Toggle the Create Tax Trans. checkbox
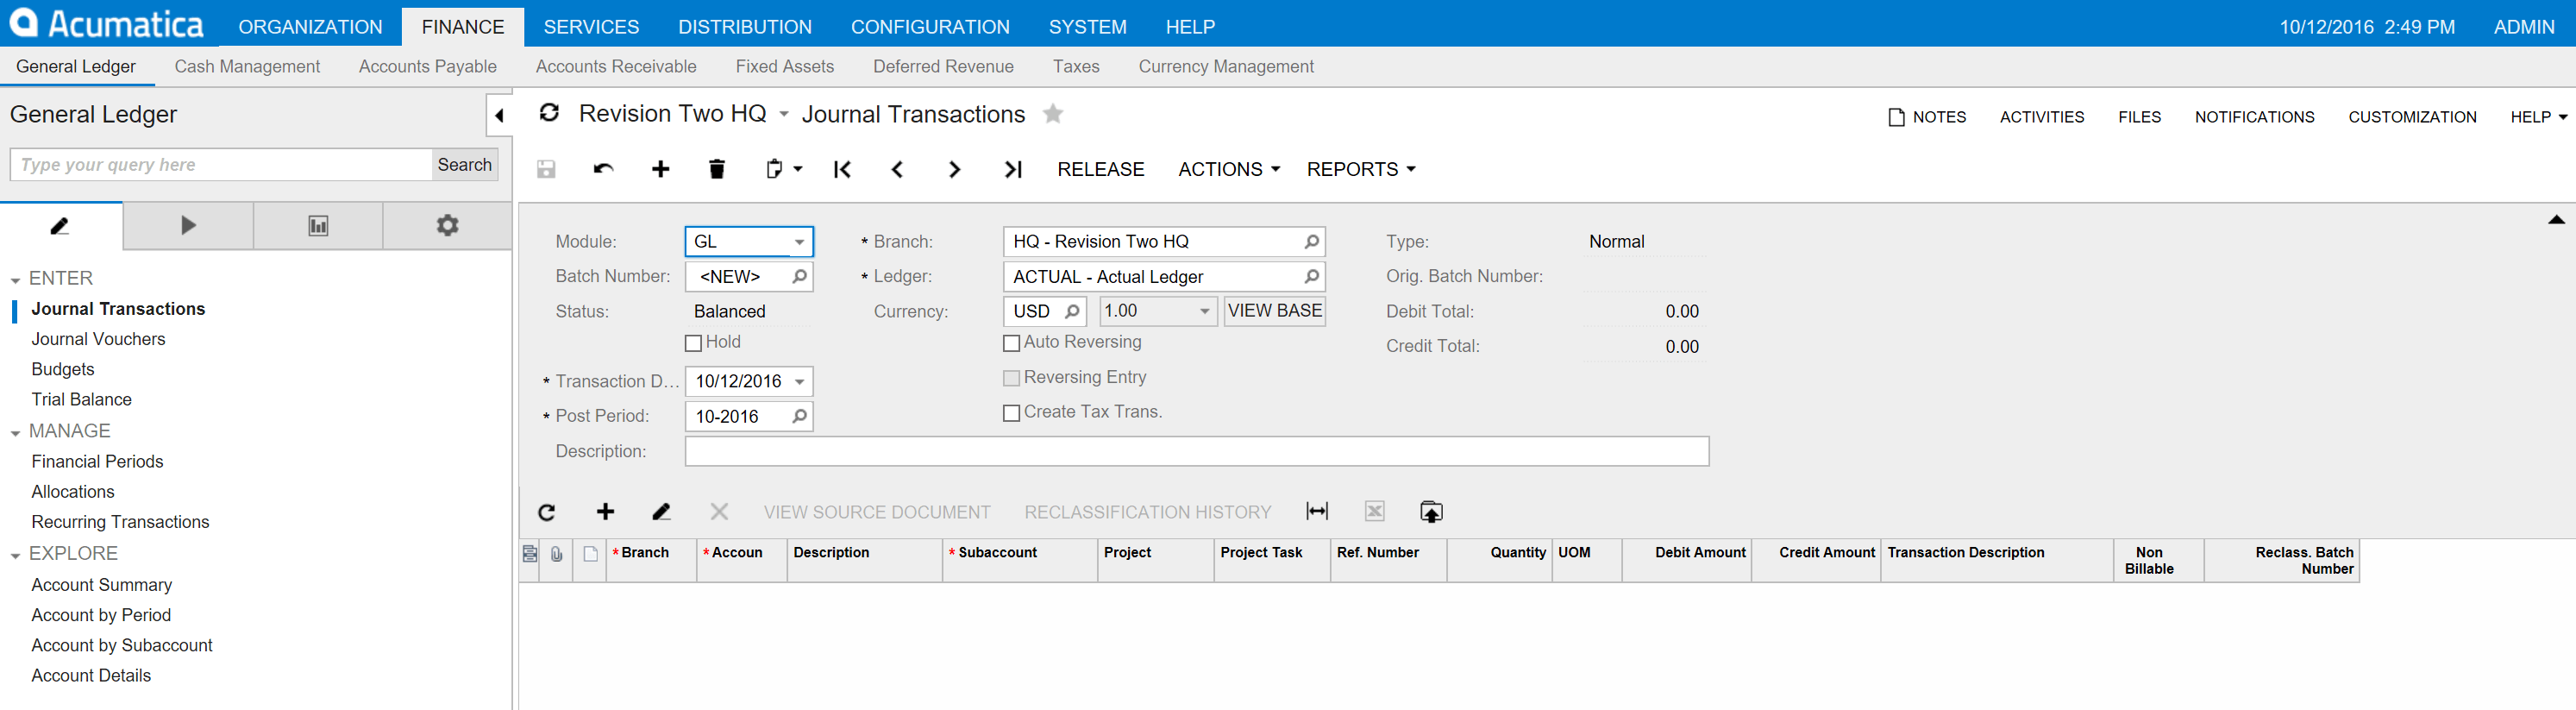 tap(1011, 413)
